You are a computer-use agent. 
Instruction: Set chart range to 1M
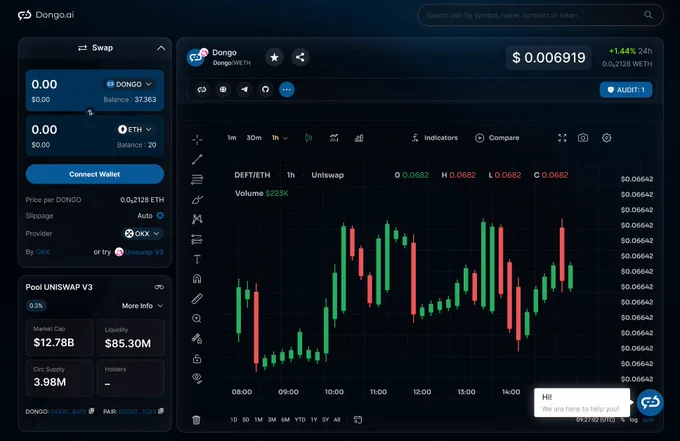(258, 420)
